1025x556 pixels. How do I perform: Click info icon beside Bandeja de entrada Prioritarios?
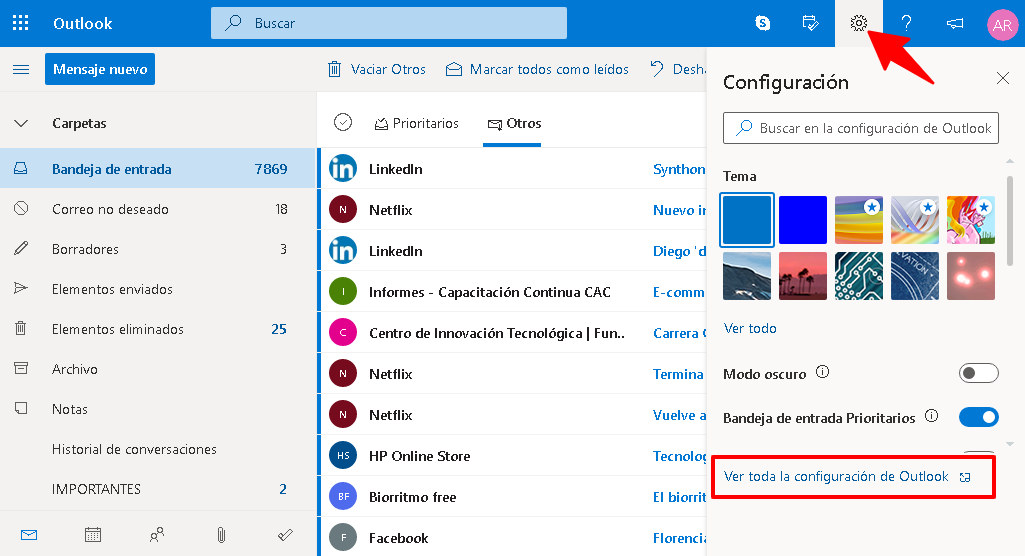point(932,416)
